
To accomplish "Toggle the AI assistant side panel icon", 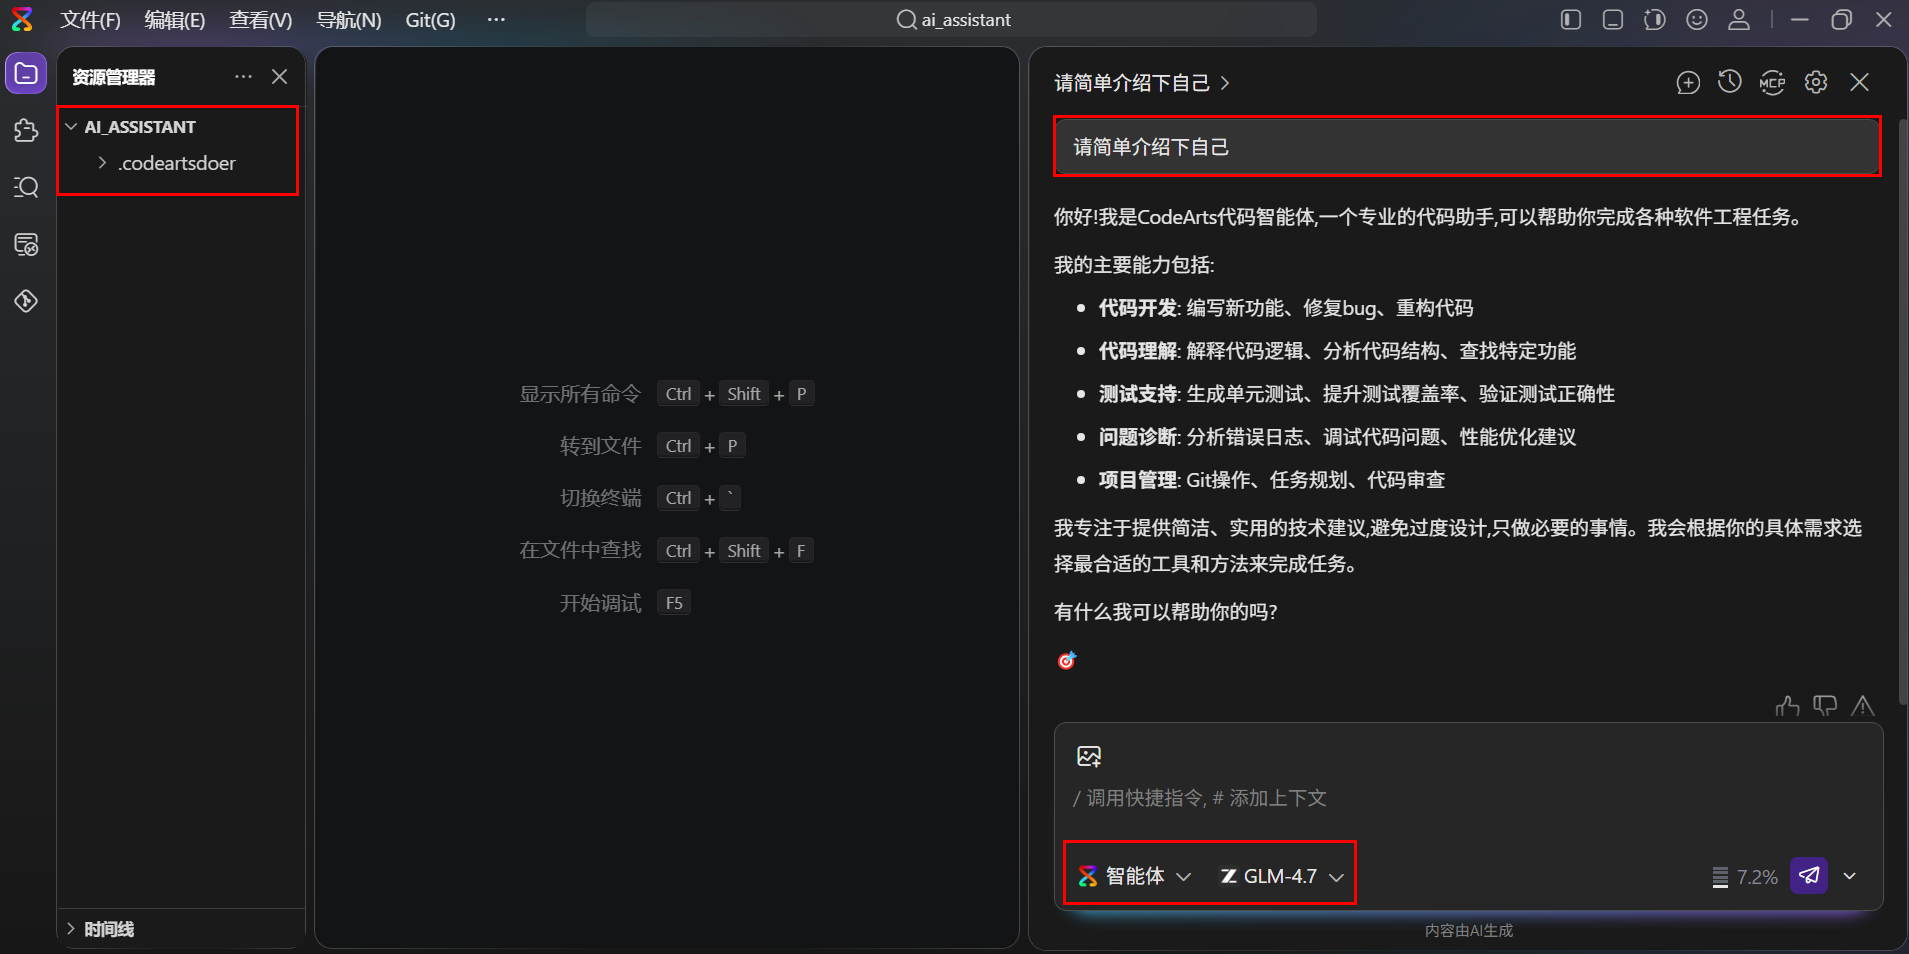I will coord(1655,20).
